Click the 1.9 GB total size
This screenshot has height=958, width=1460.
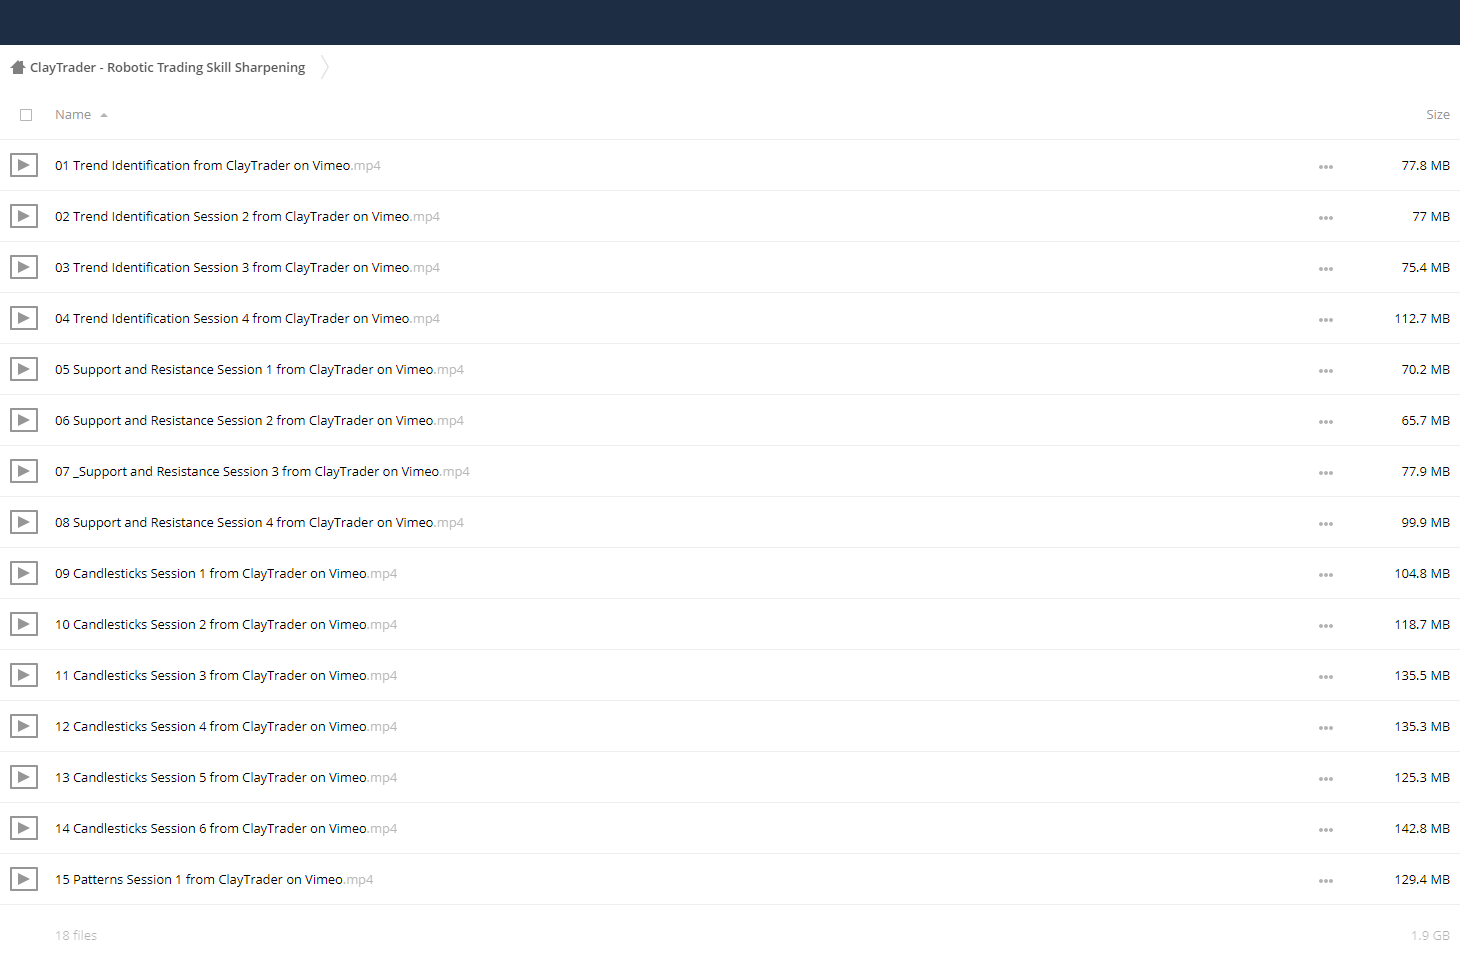point(1430,936)
